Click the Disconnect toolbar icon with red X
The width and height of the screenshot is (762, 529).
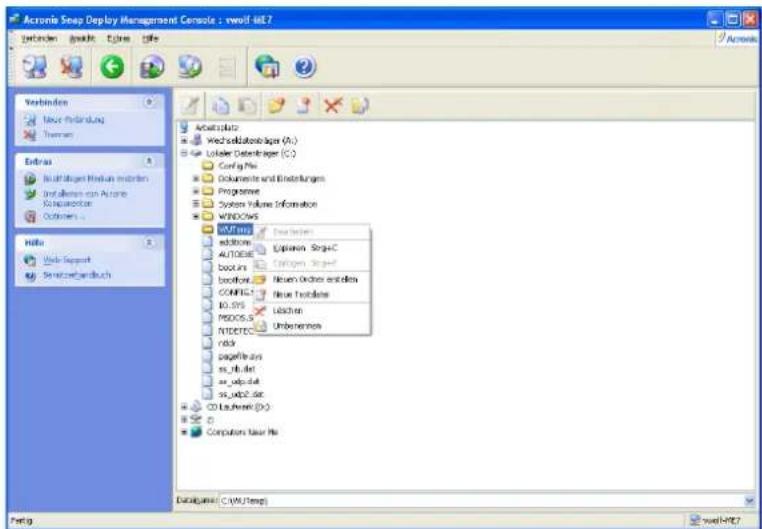coord(72,67)
